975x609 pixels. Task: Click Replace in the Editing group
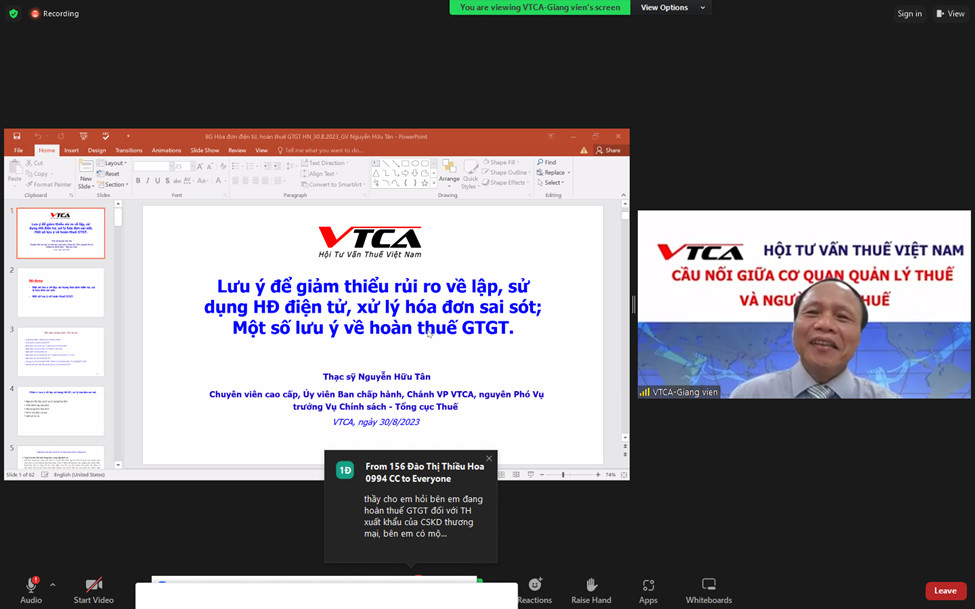point(553,172)
